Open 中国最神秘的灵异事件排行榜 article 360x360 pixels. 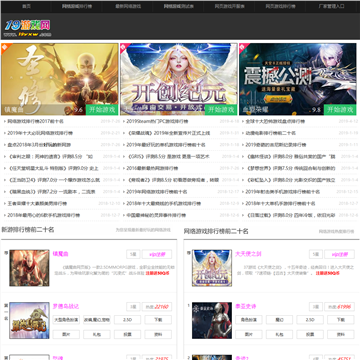[x=156, y=215]
